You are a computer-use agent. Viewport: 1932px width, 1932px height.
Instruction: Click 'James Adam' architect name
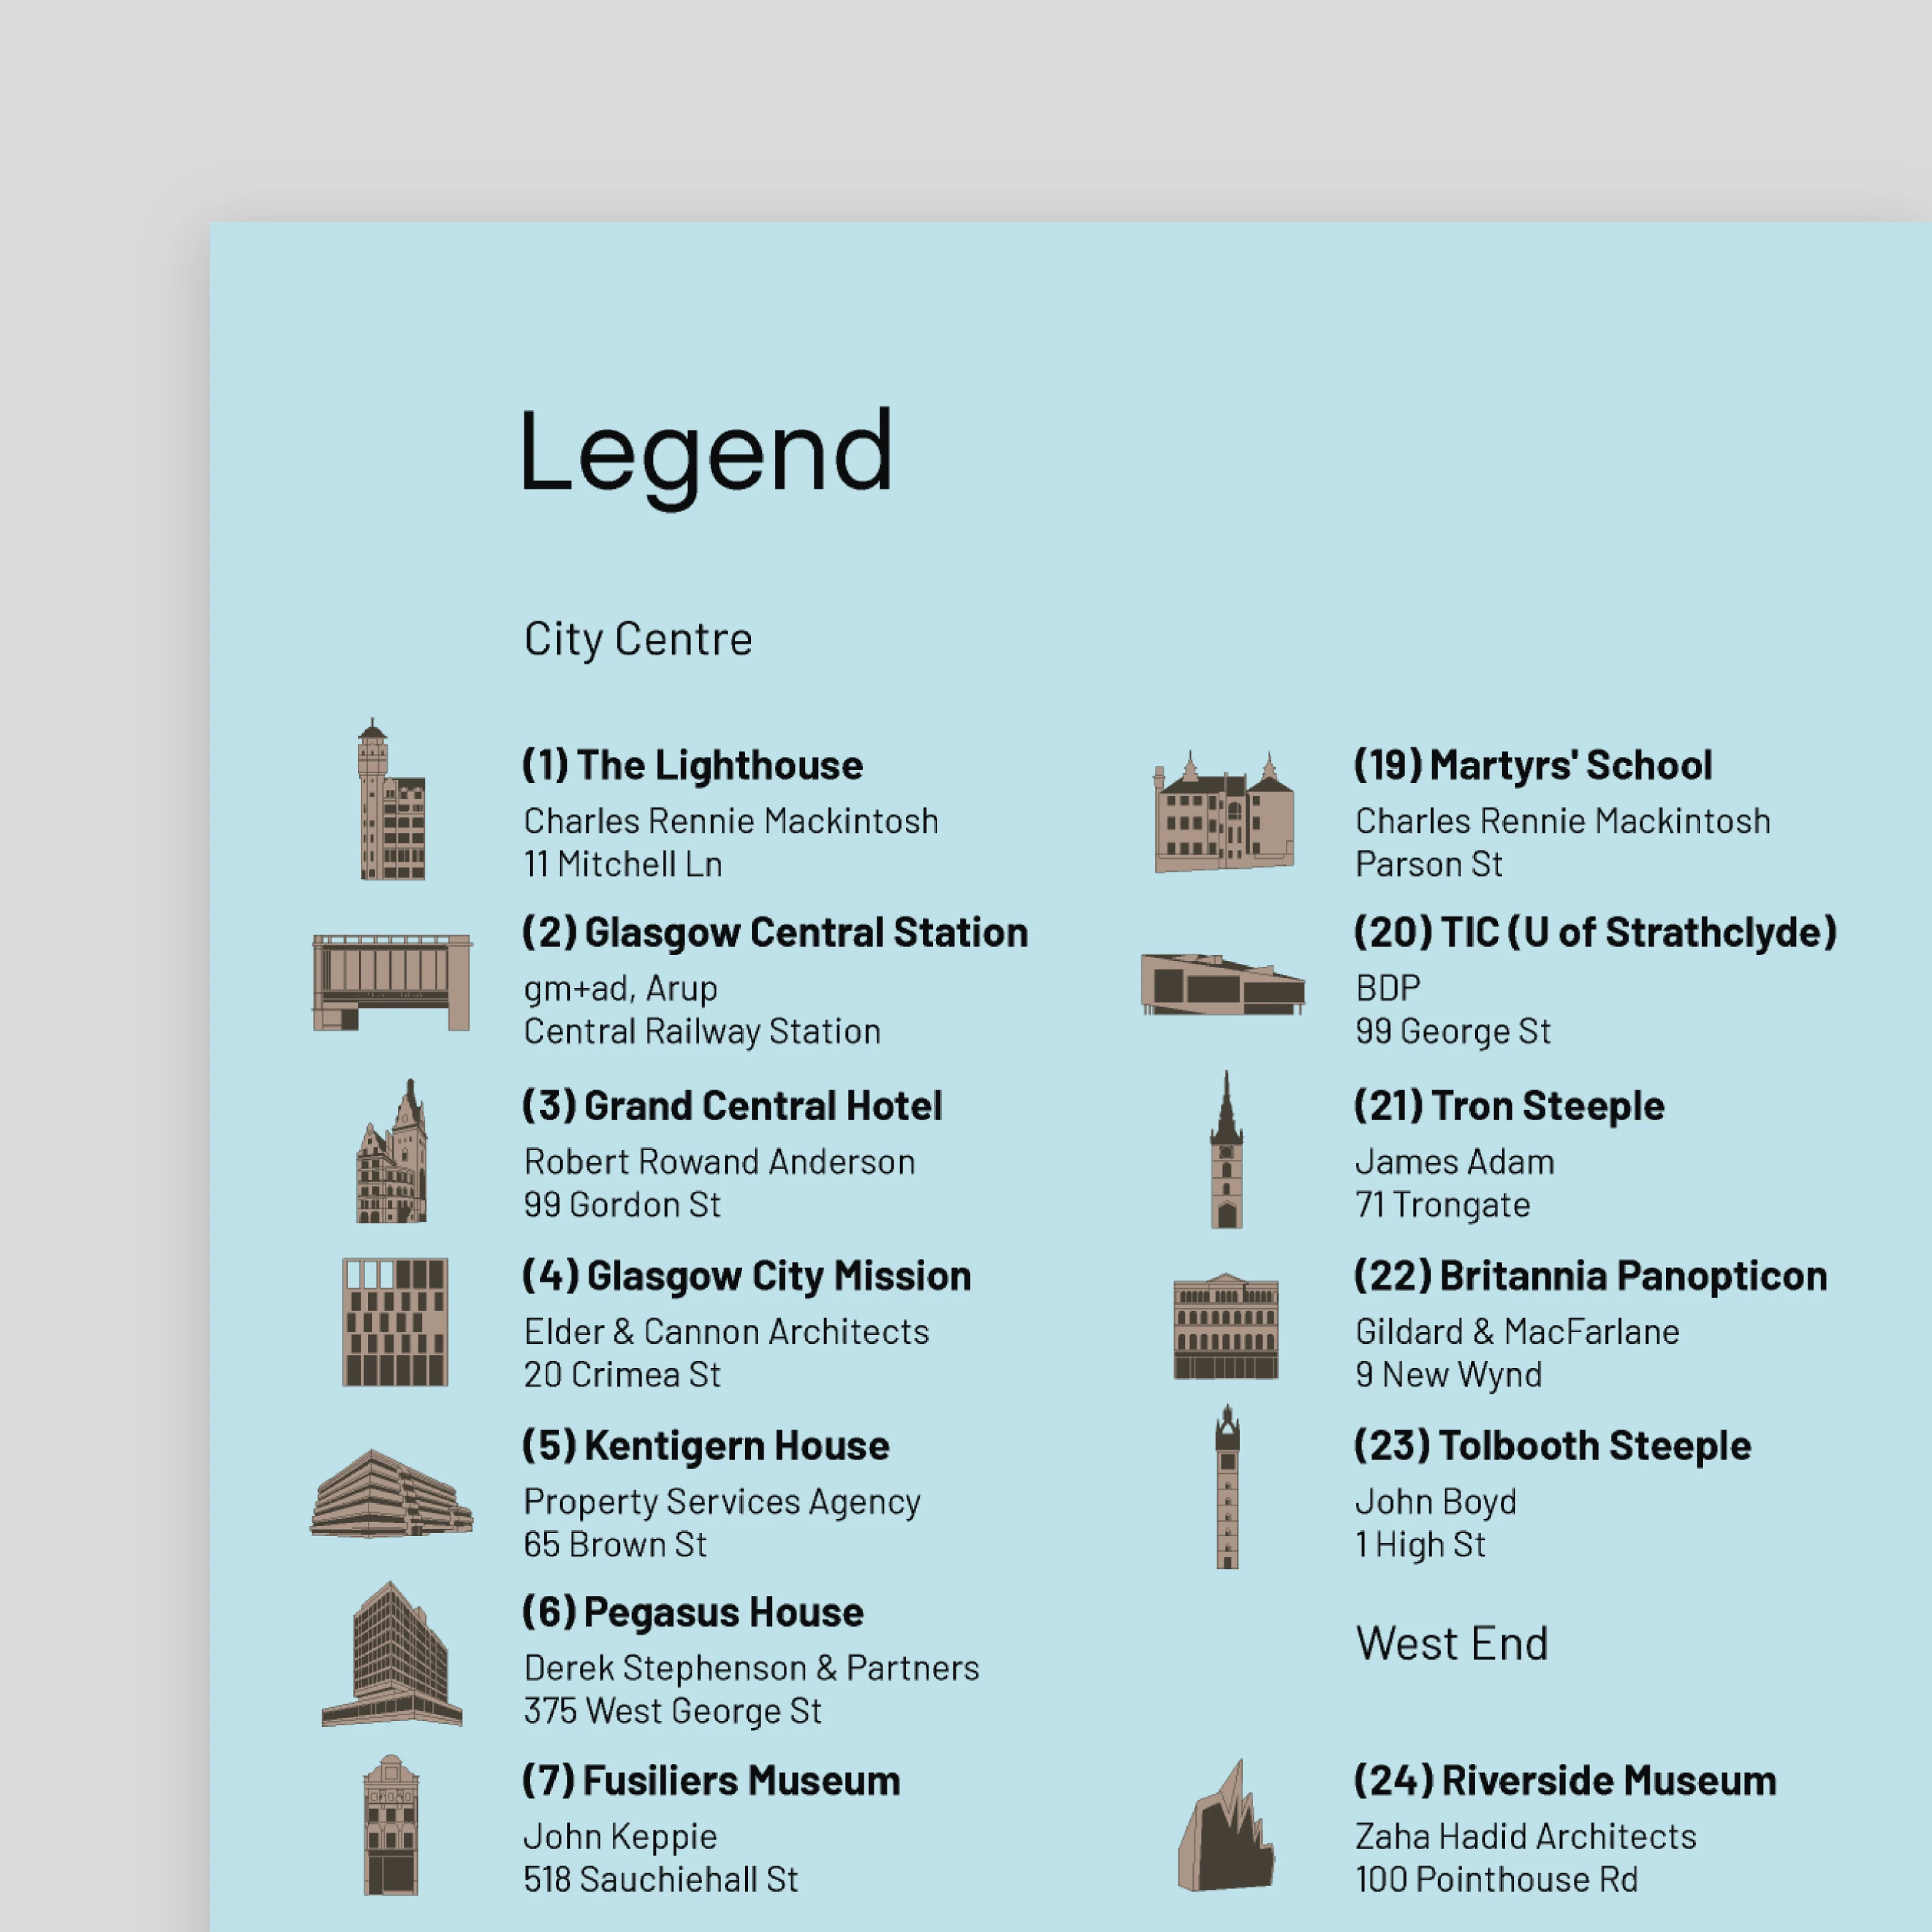tap(1455, 1162)
